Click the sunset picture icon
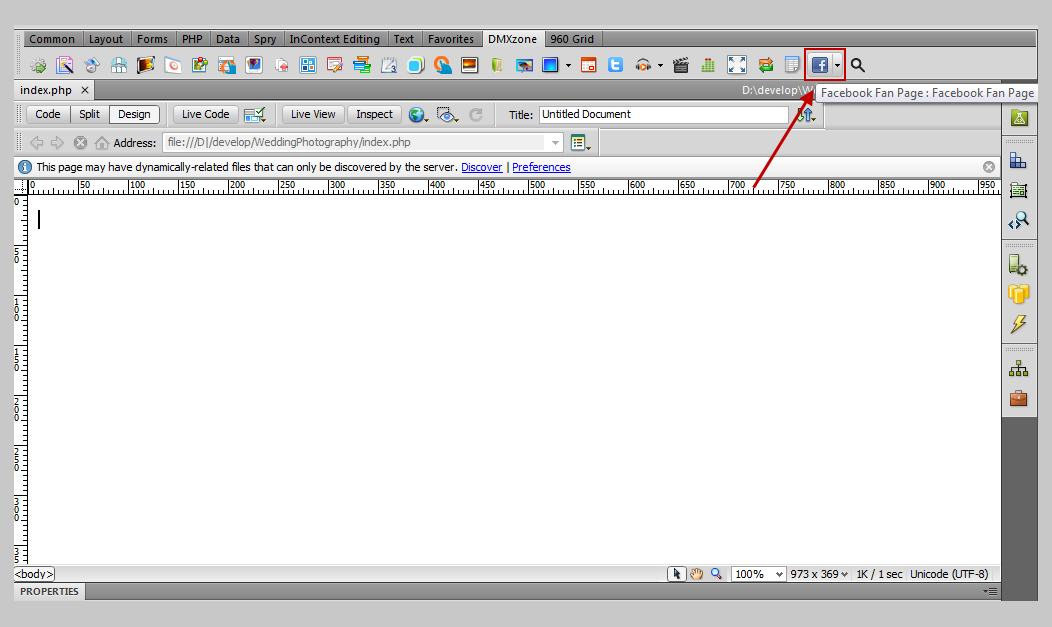Image resolution: width=1052 pixels, height=627 pixels. tap(469, 65)
